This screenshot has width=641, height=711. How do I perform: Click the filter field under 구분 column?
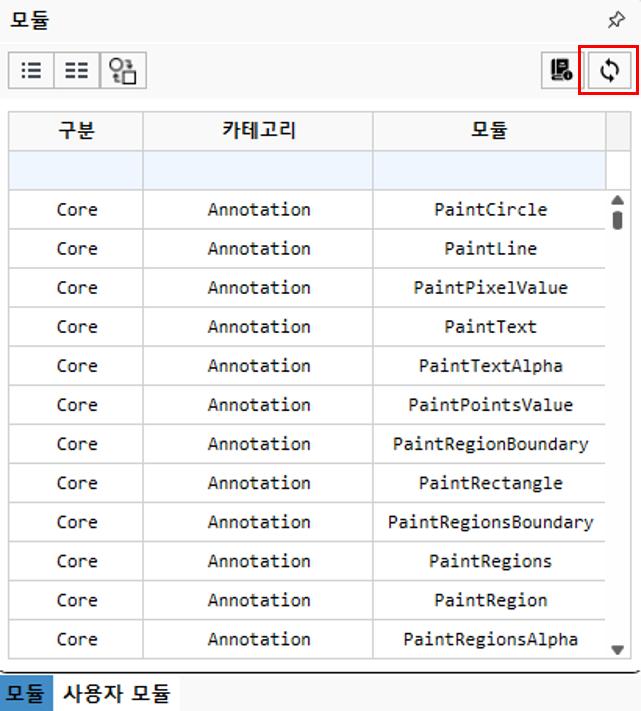pos(76,171)
